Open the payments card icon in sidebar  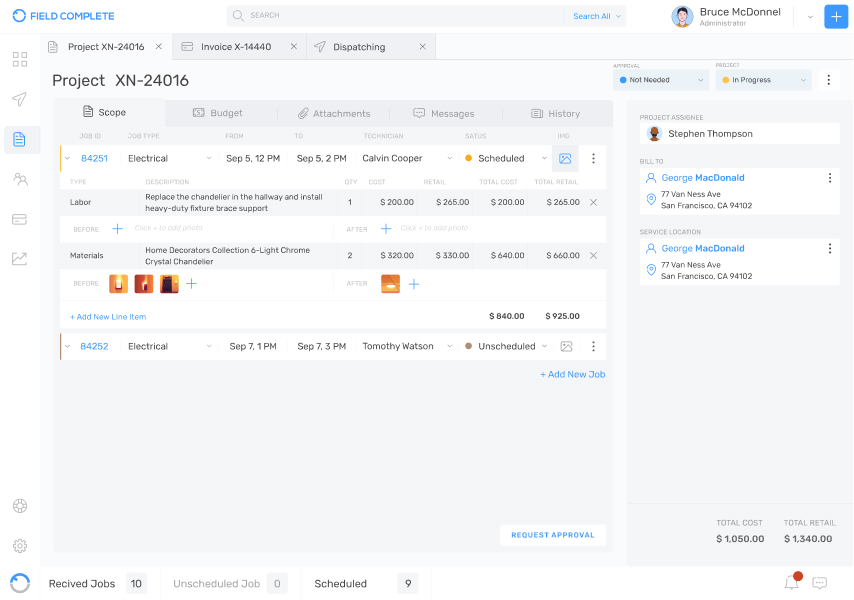pos(19,219)
